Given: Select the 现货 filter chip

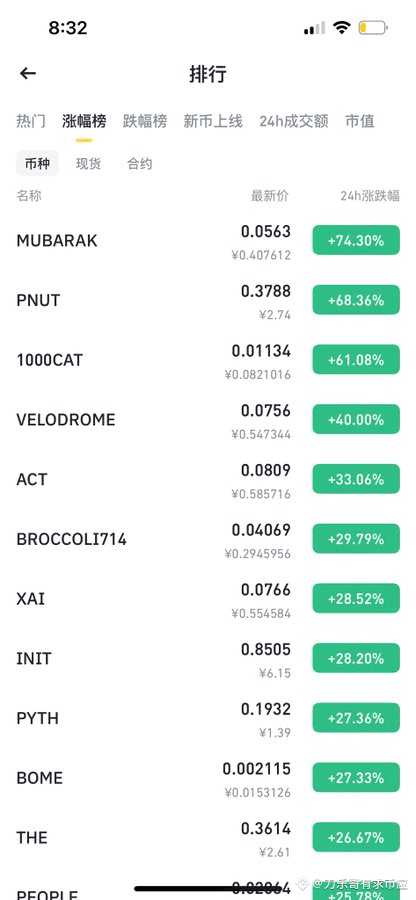Looking at the screenshot, I should click(x=88, y=164).
